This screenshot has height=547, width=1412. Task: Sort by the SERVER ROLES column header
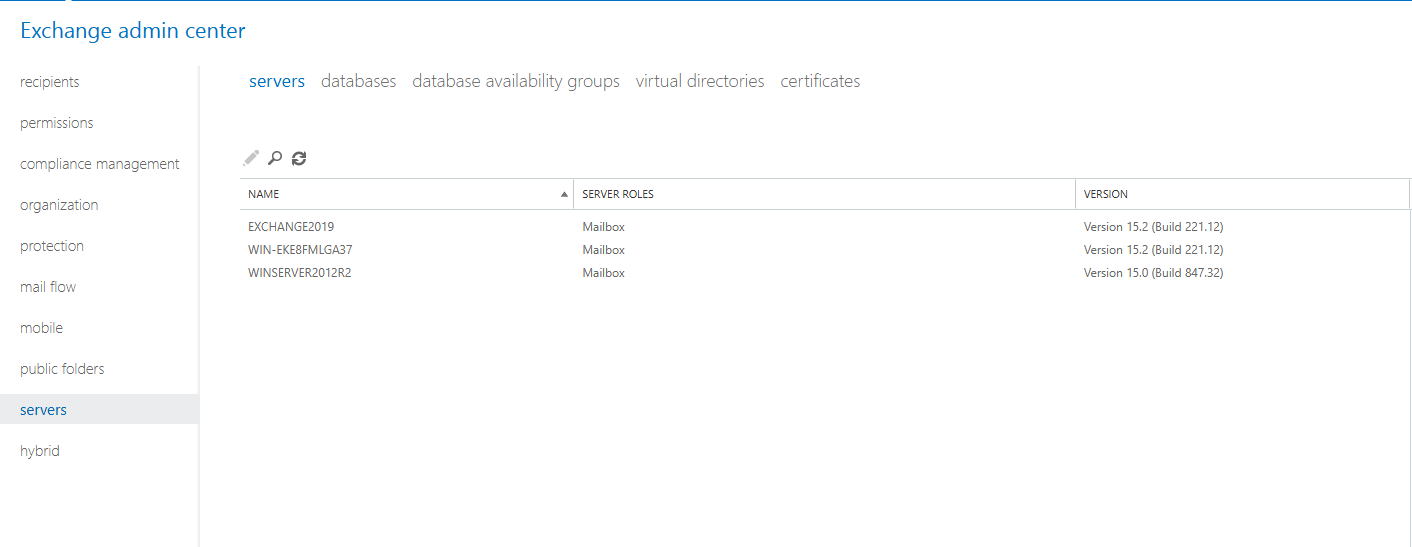click(x=824, y=194)
